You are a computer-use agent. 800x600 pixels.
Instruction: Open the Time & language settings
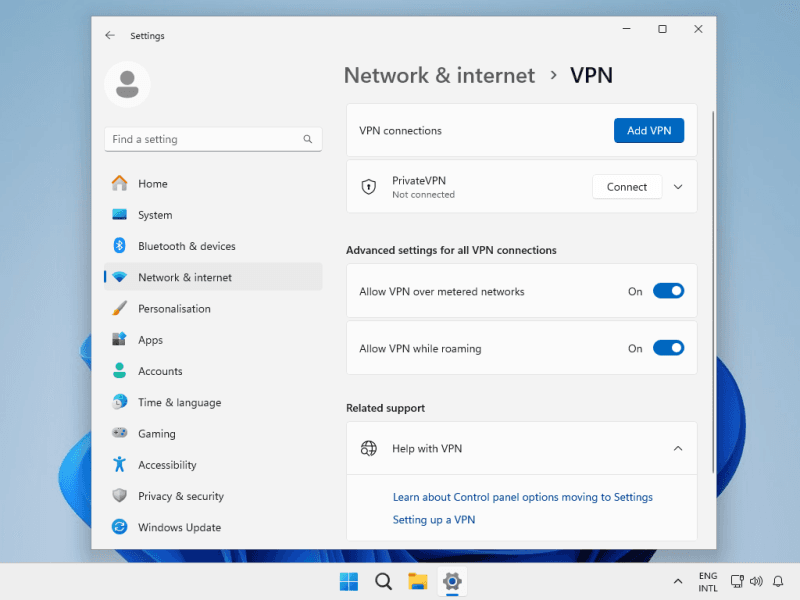179,403
